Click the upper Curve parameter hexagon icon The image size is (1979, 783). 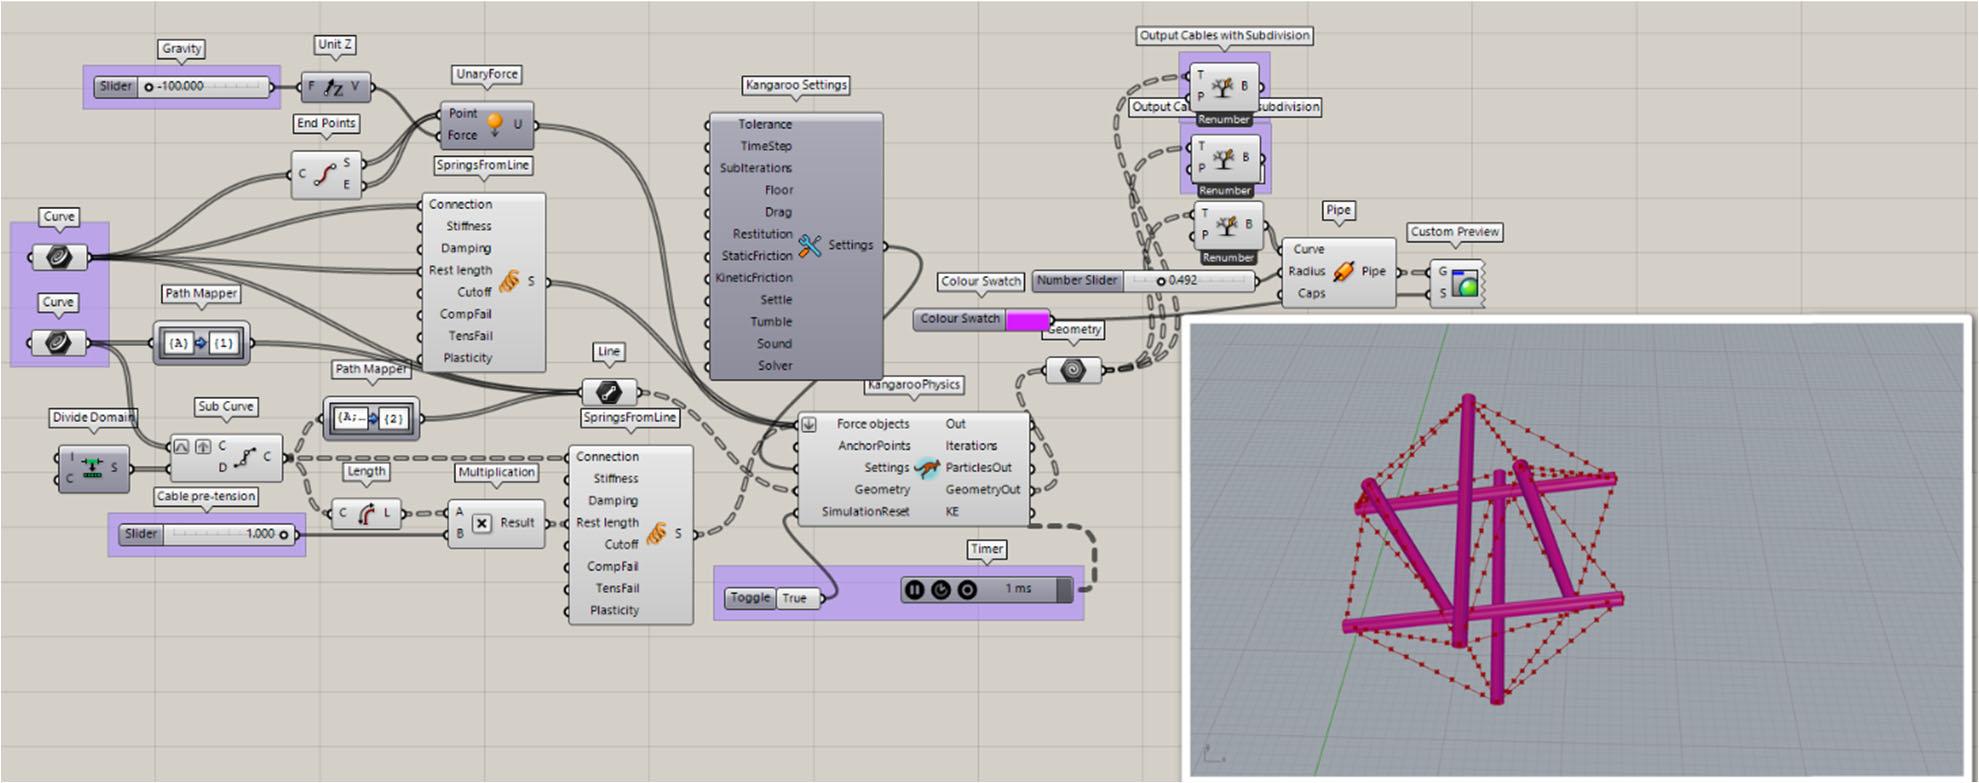tap(59, 257)
